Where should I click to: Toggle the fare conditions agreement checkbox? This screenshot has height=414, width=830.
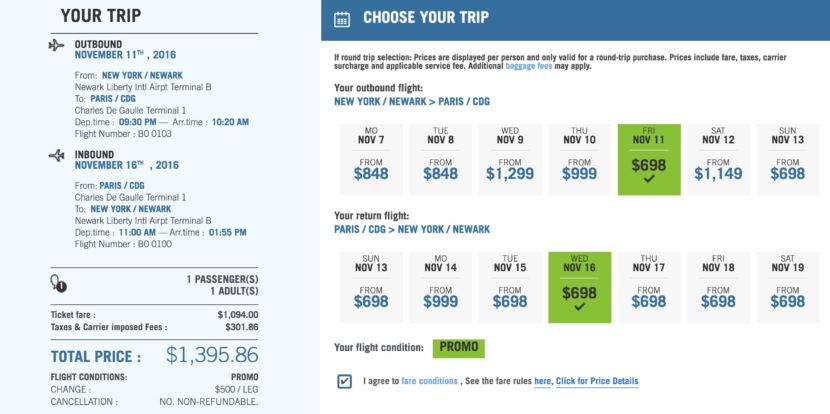click(x=345, y=381)
